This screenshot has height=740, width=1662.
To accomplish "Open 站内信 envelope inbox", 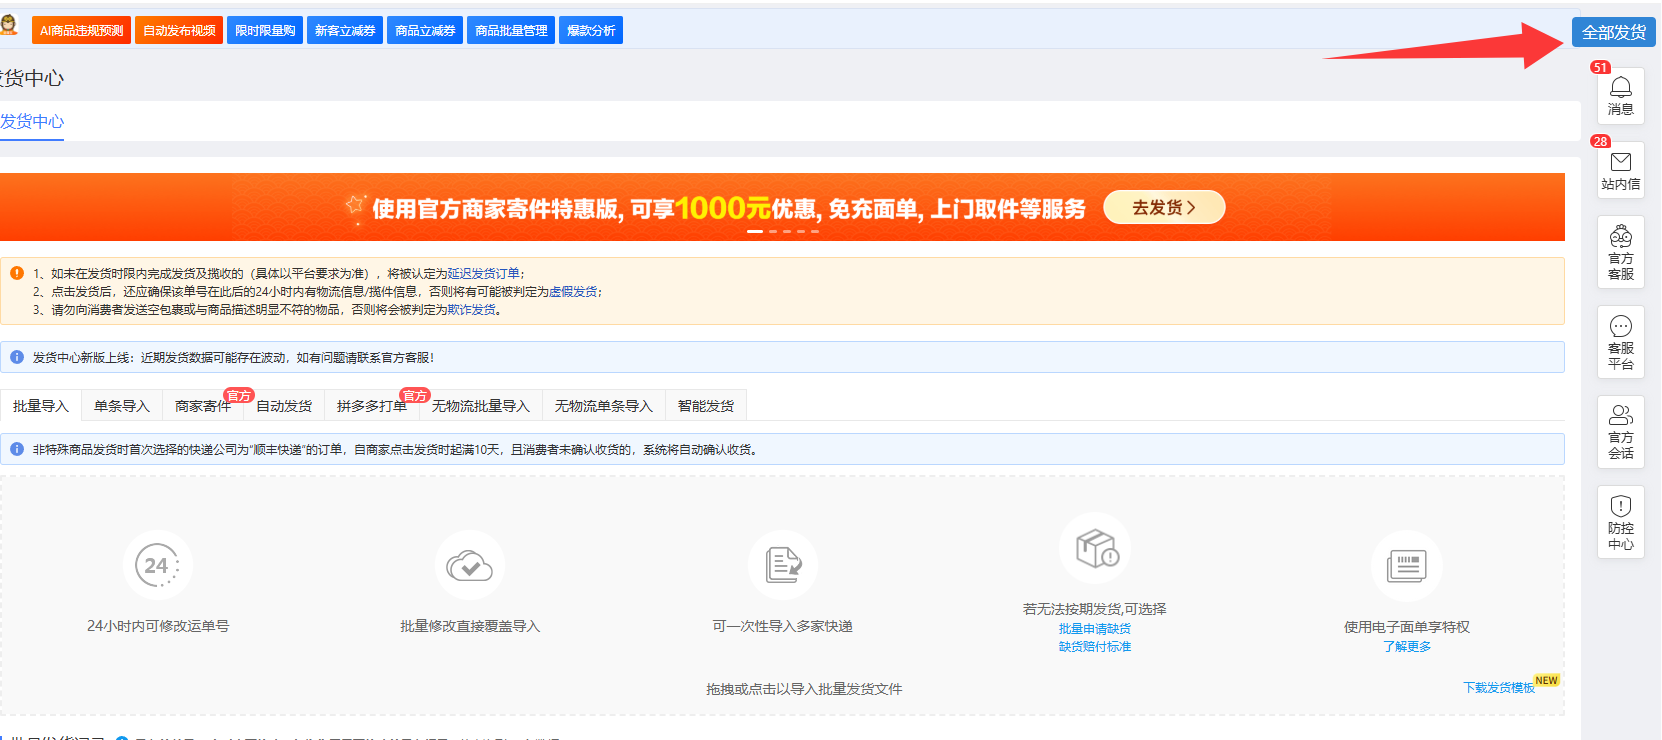I will point(1620,170).
